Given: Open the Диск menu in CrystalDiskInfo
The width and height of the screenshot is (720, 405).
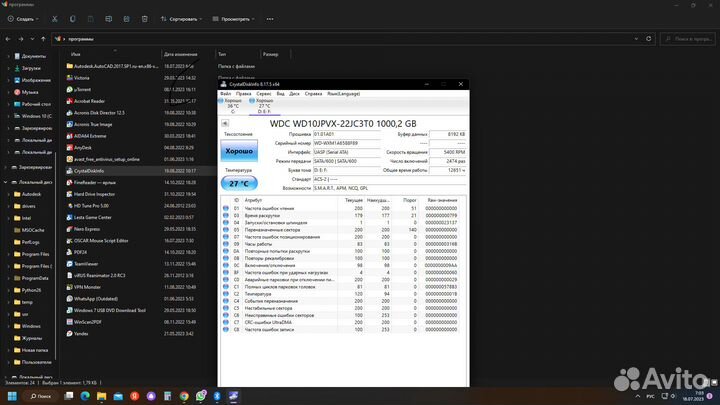Looking at the screenshot, I should 294,94.
